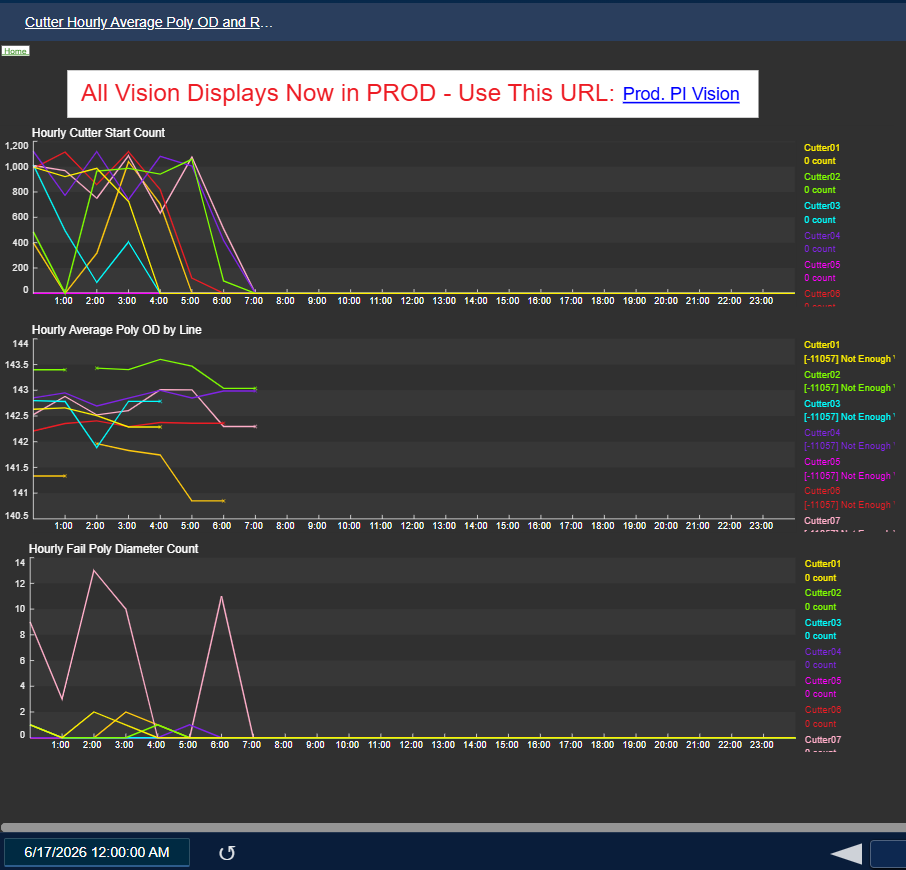The height and width of the screenshot is (870, 906).
Task: Select Cutter05 in Start Count legend
Action: tap(822, 265)
